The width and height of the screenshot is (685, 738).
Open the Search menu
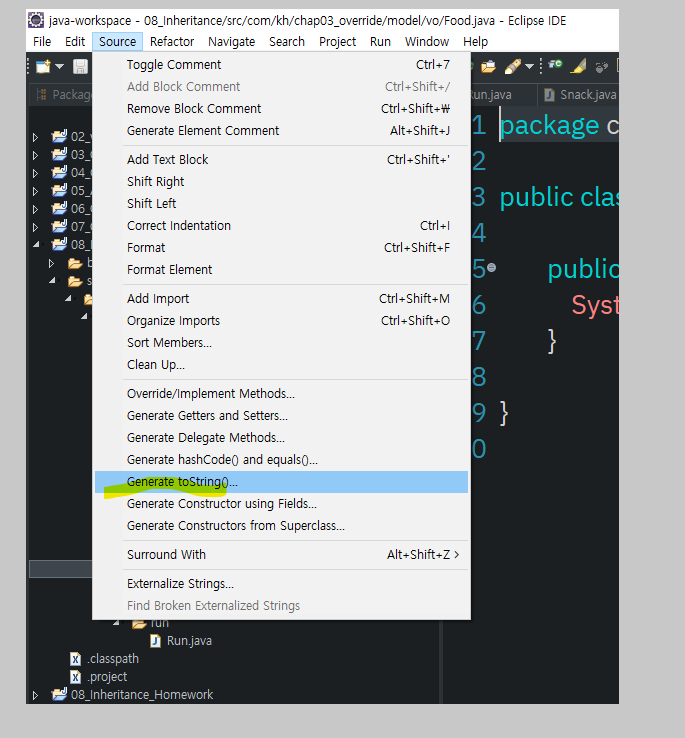pos(287,41)
